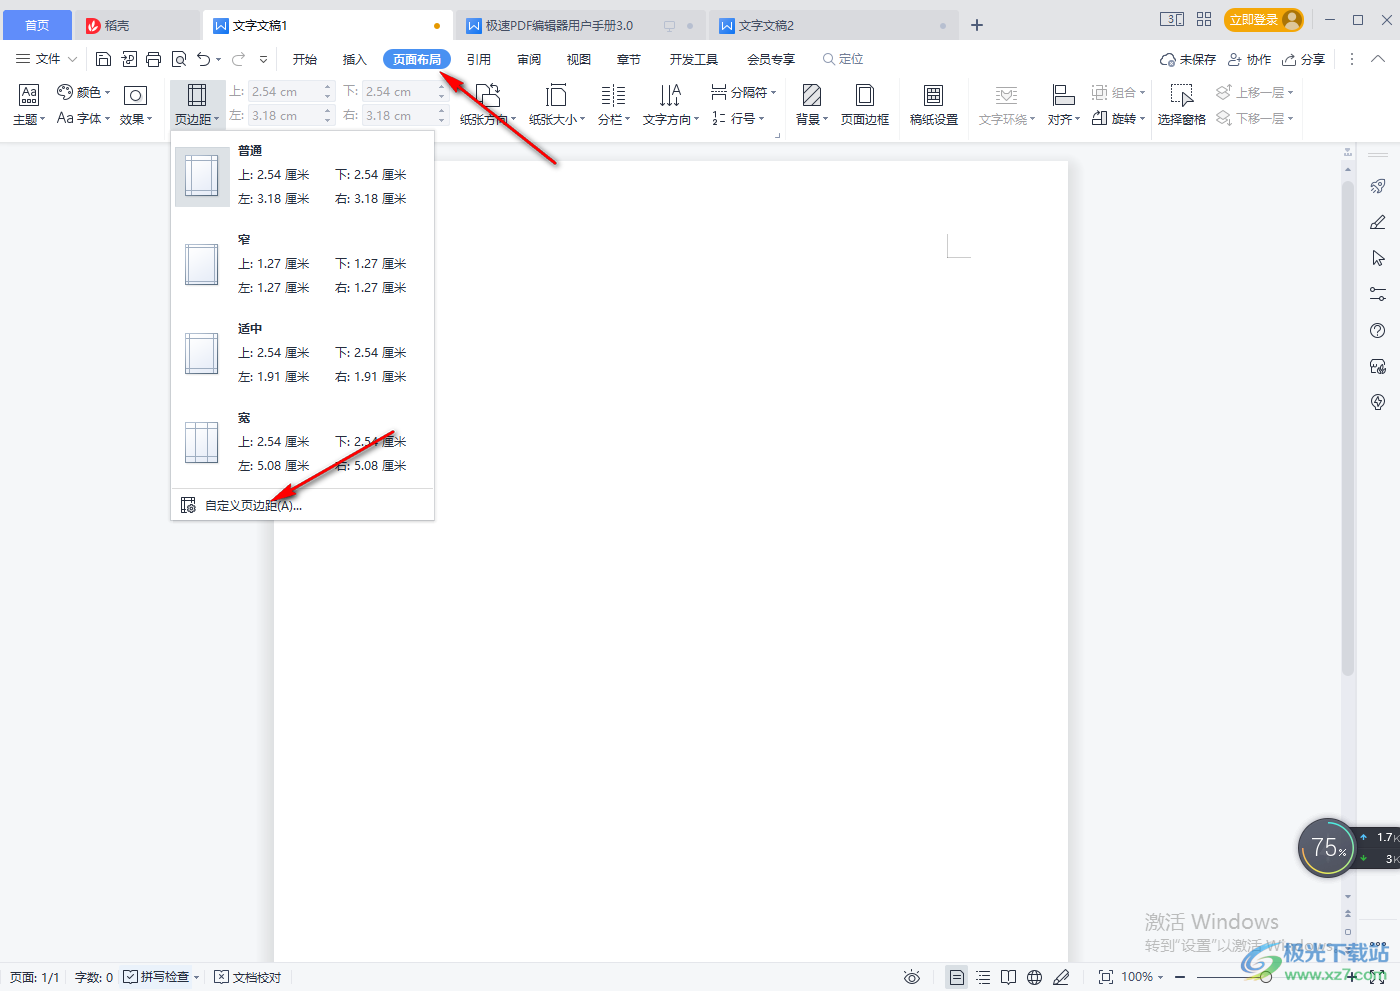Open Print Preview icon

pos(179,59)
